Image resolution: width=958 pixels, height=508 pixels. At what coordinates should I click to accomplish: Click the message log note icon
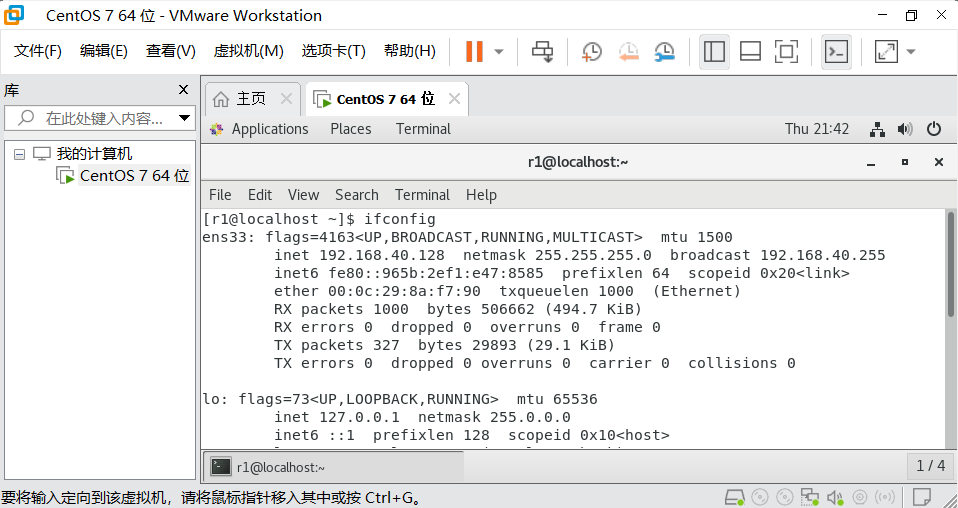(x=922, y=497)
